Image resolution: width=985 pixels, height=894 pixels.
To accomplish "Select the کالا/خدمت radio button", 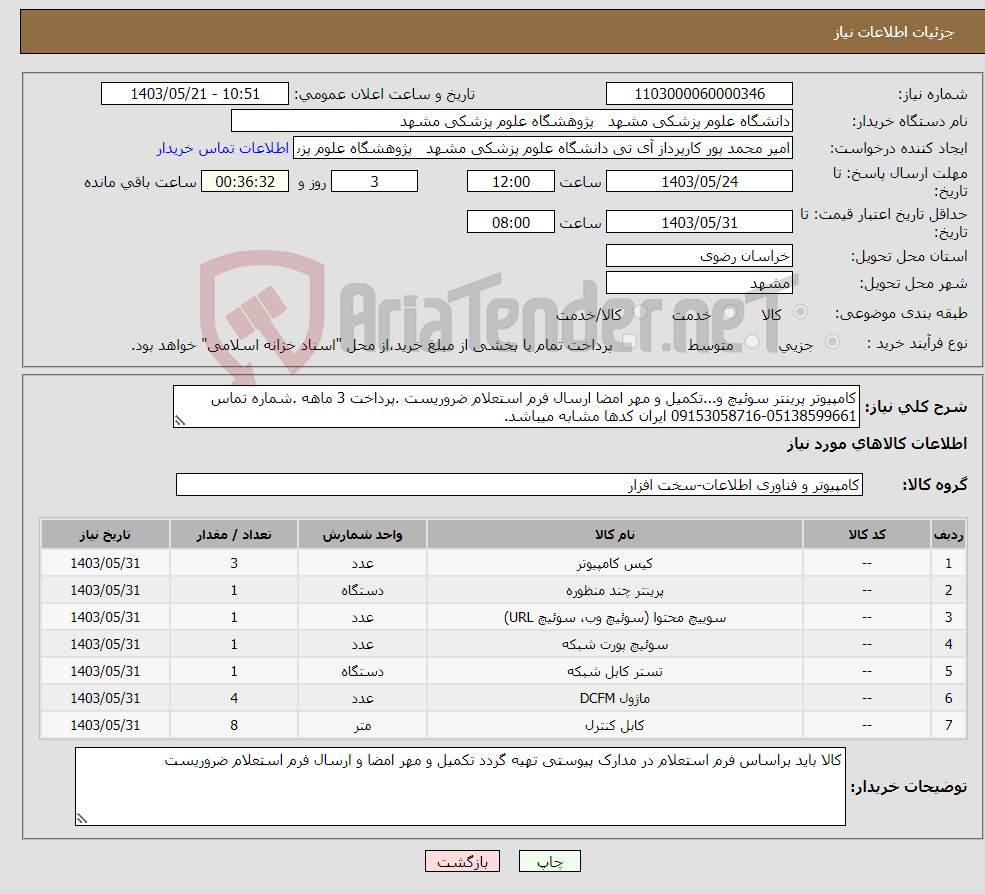I will [640, 312].
